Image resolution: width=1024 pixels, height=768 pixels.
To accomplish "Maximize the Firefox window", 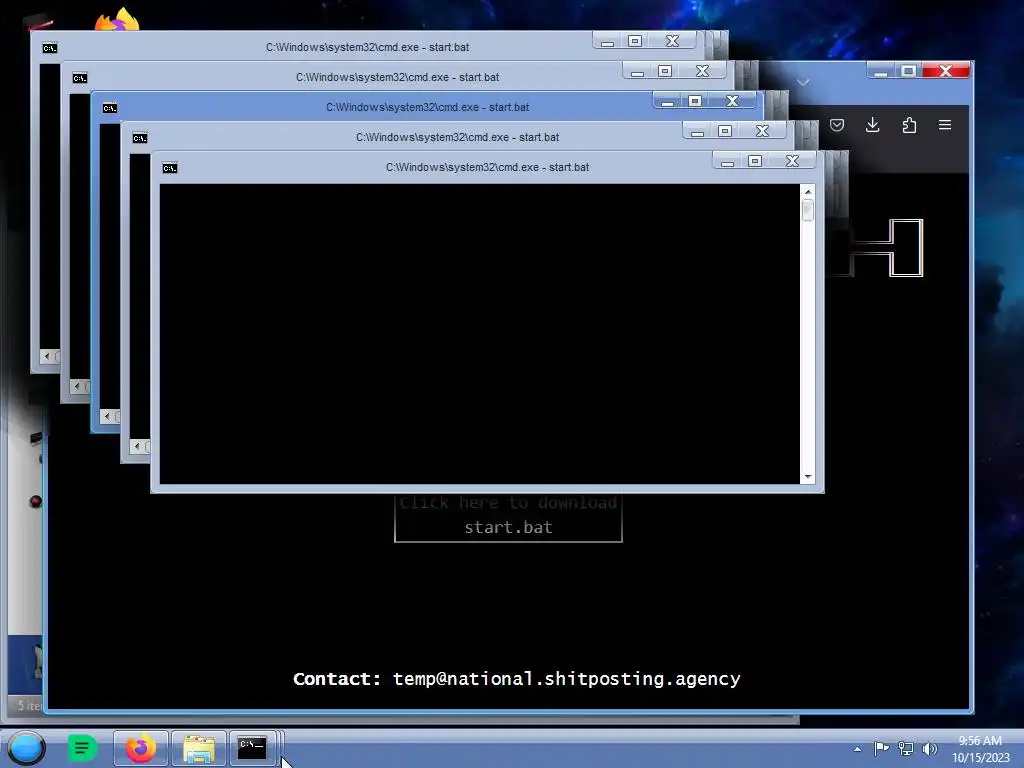I will pos(908,71).
